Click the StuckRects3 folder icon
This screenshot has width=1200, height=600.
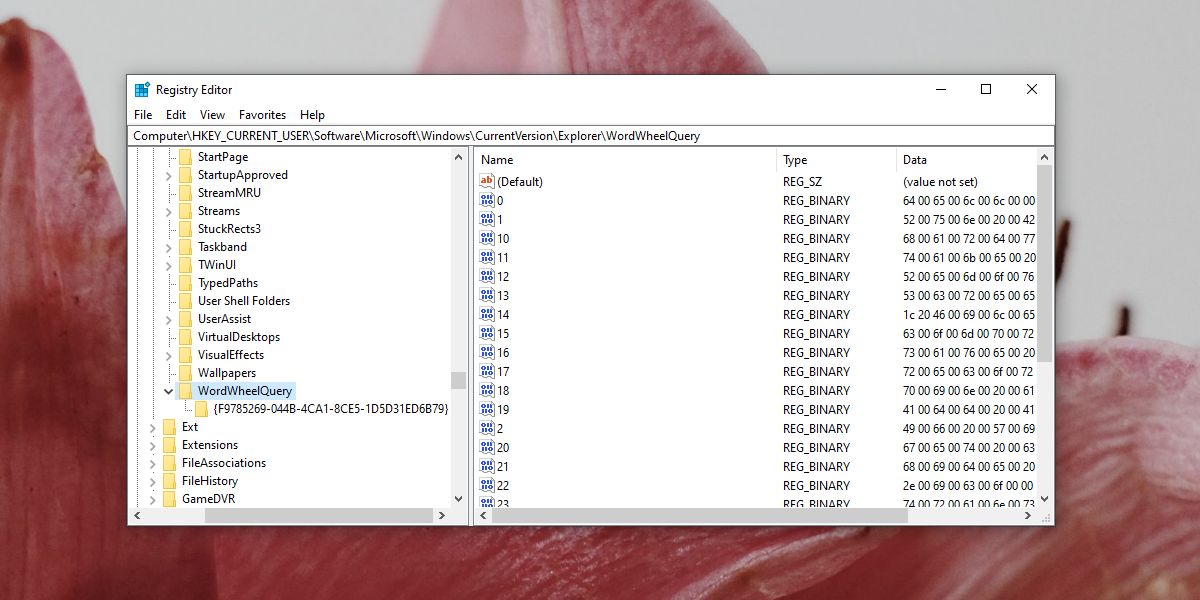point(185,229)
